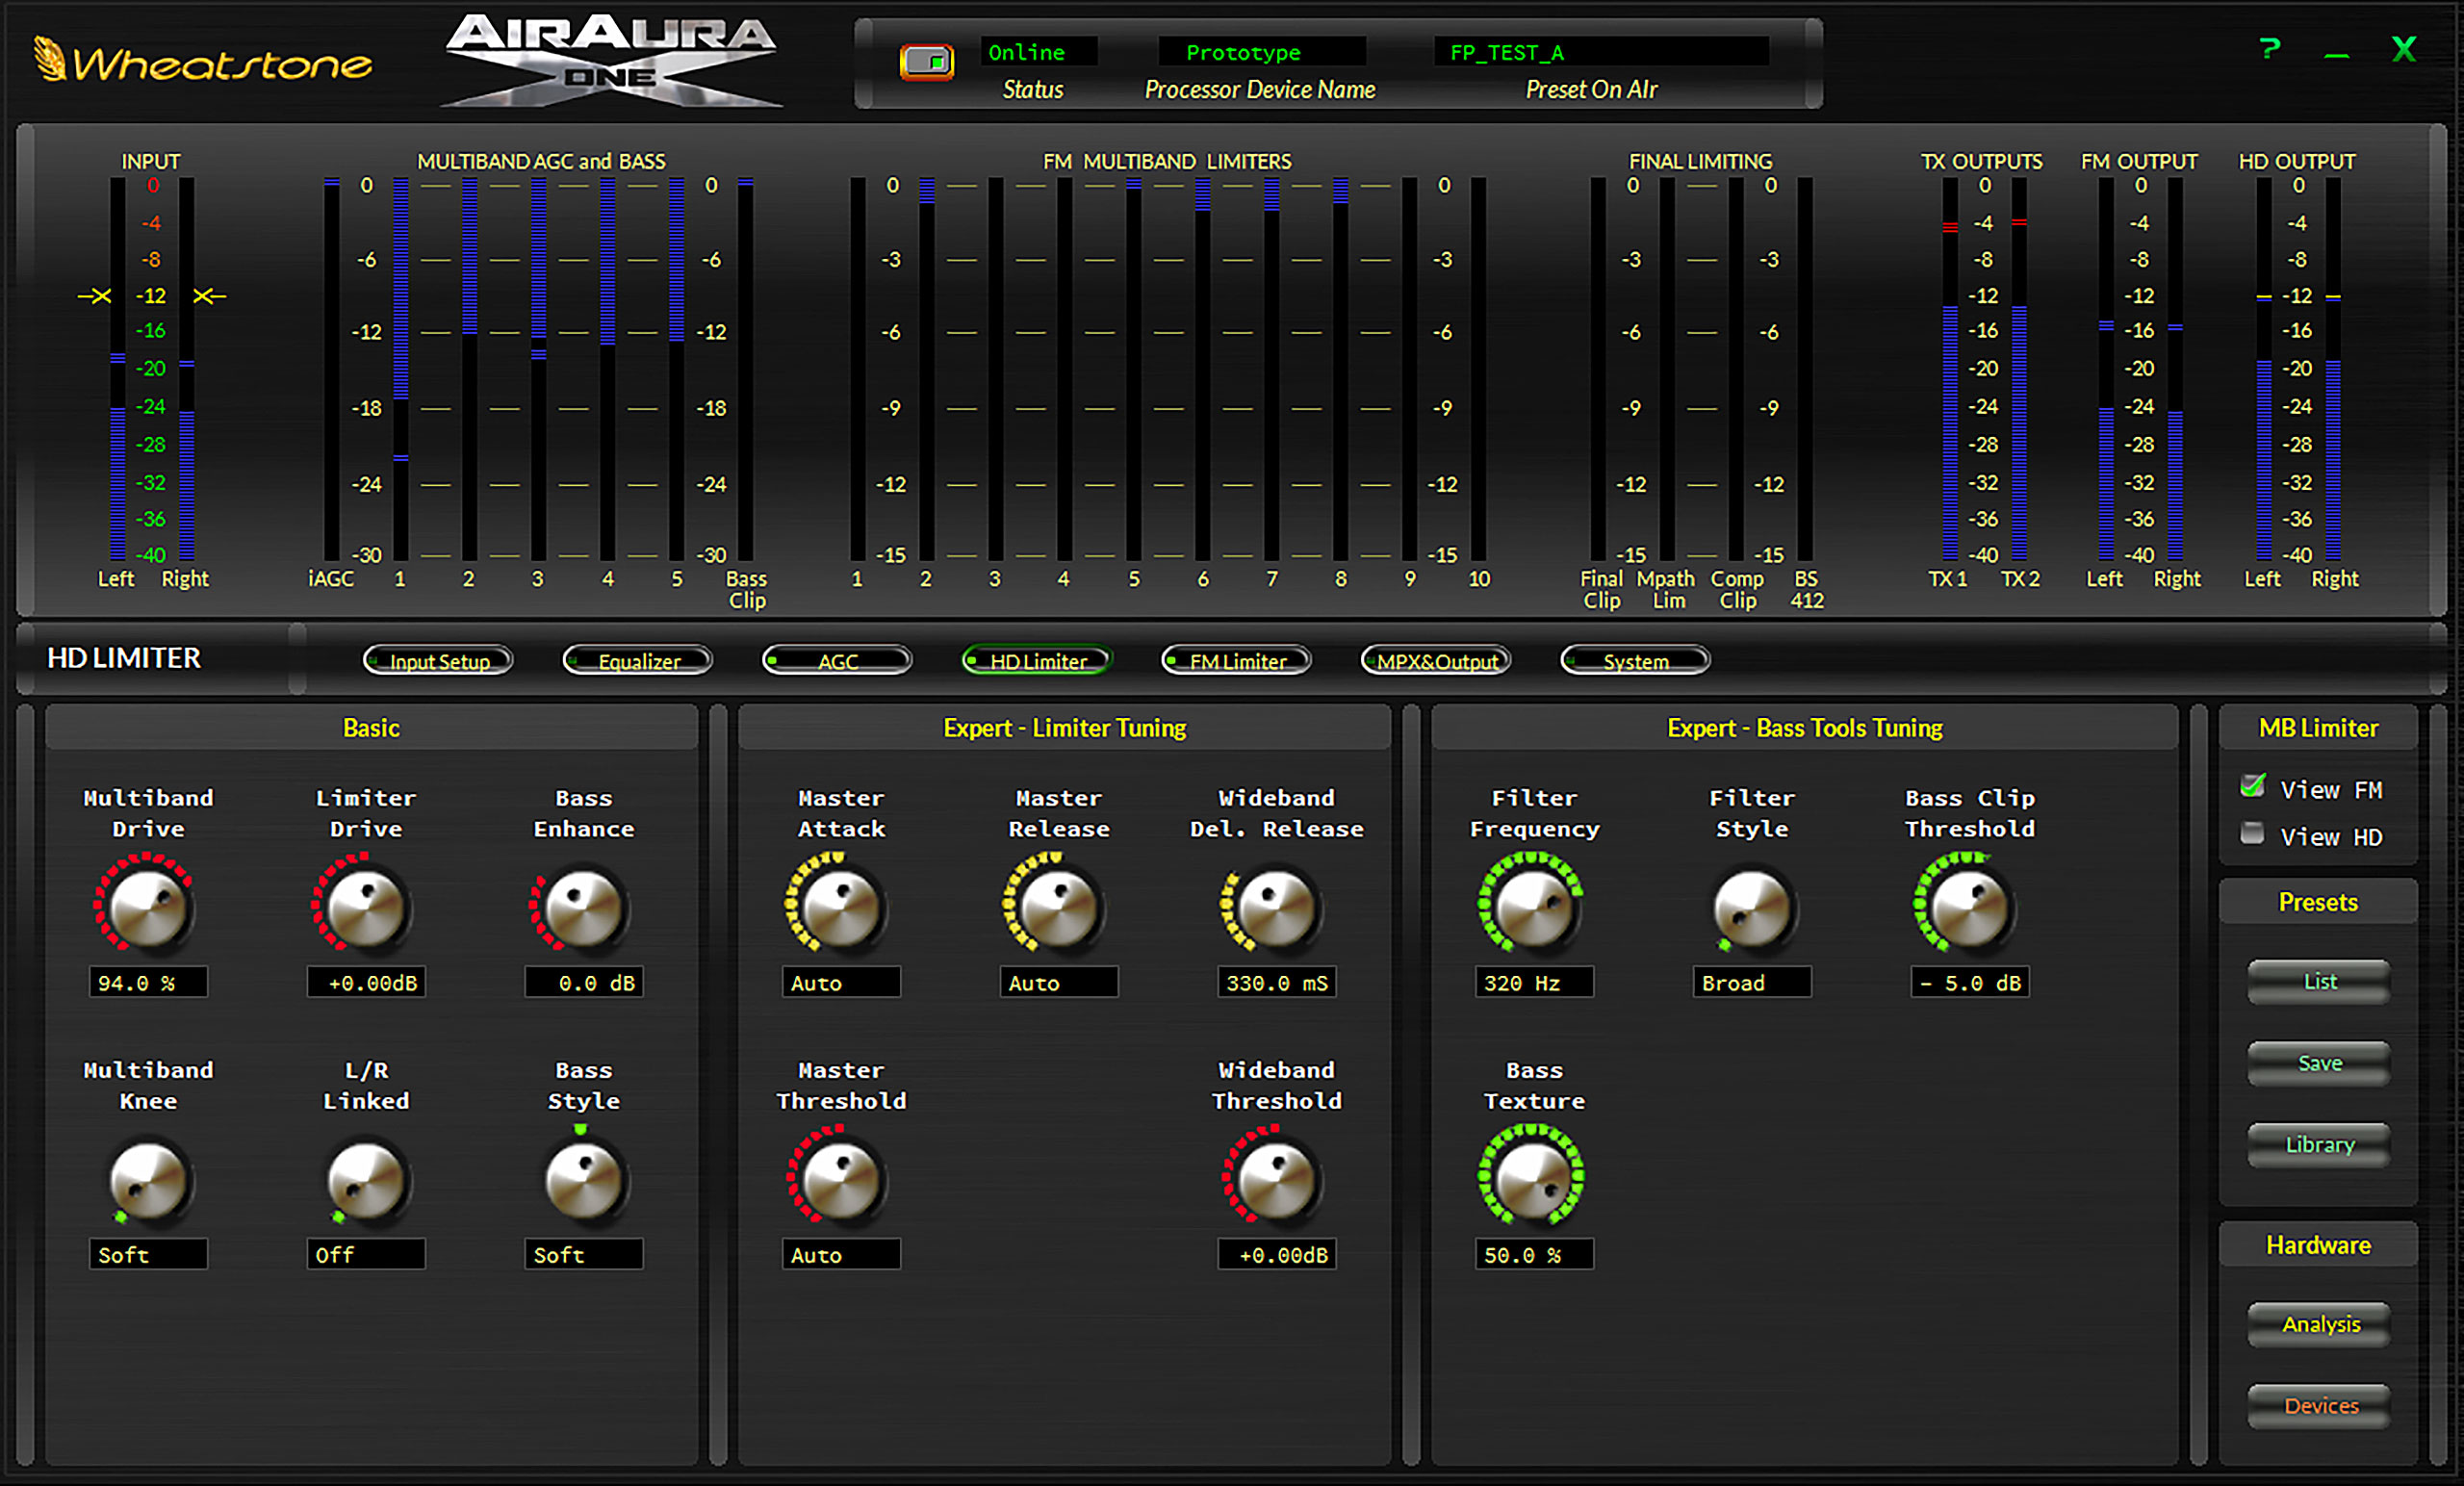Open the FM Limiter tab
The width and height of the screenshot is (2464, 1486).
(x=1236, y=660)
